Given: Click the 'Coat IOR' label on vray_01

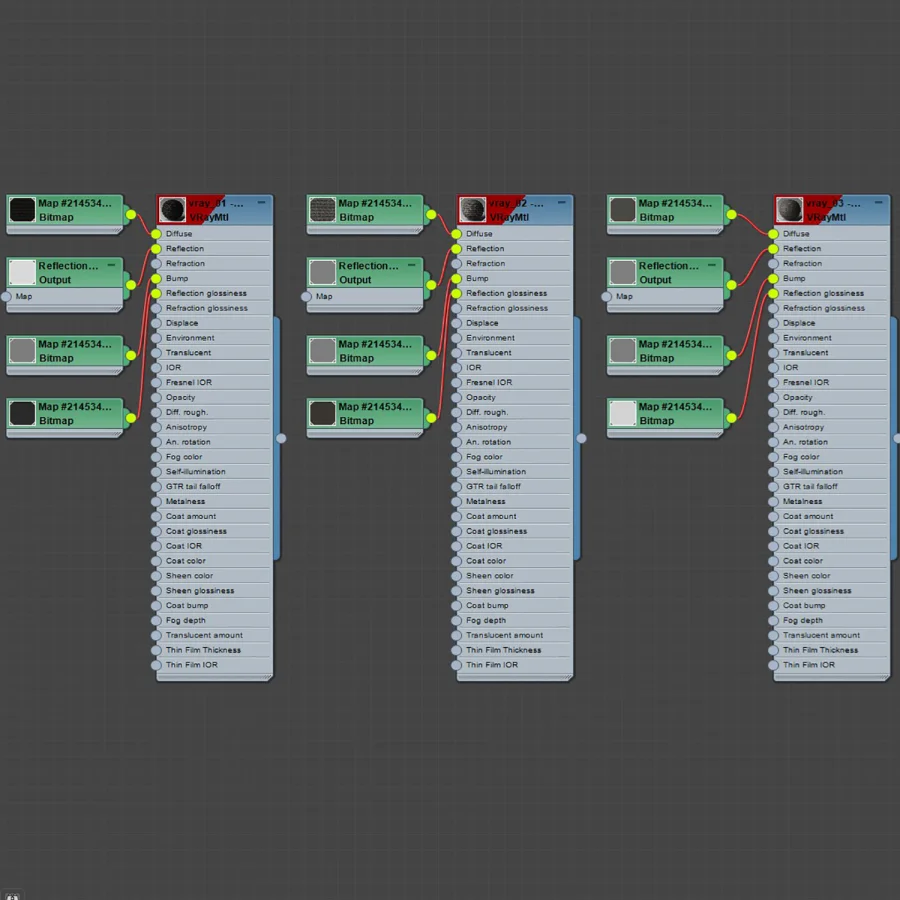Looking at the screenshot, I should tap(184, 546).
